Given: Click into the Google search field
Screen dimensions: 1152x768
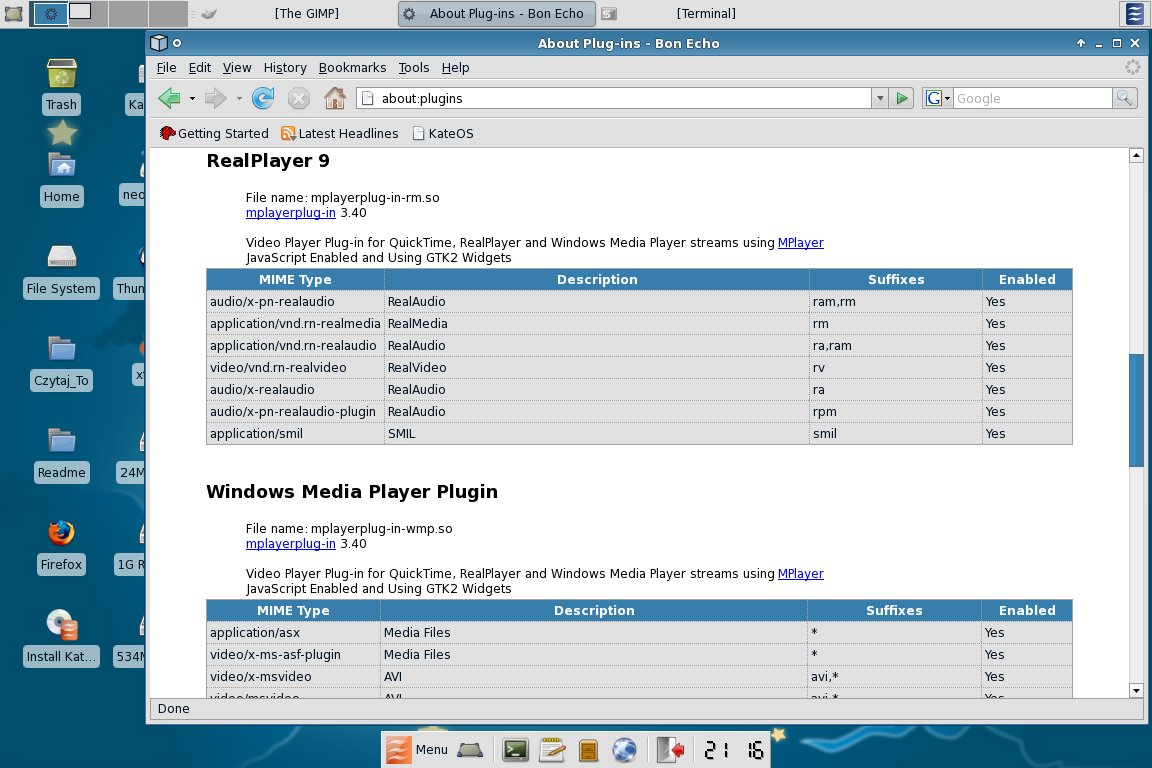Looking at the screenshot, I should click(x=1032, y=98).
